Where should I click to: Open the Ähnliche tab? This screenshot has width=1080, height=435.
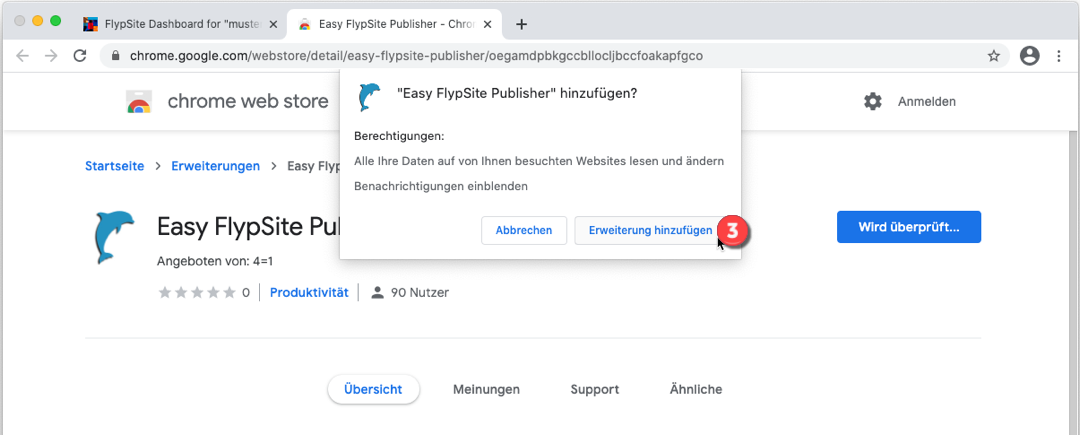696,390
